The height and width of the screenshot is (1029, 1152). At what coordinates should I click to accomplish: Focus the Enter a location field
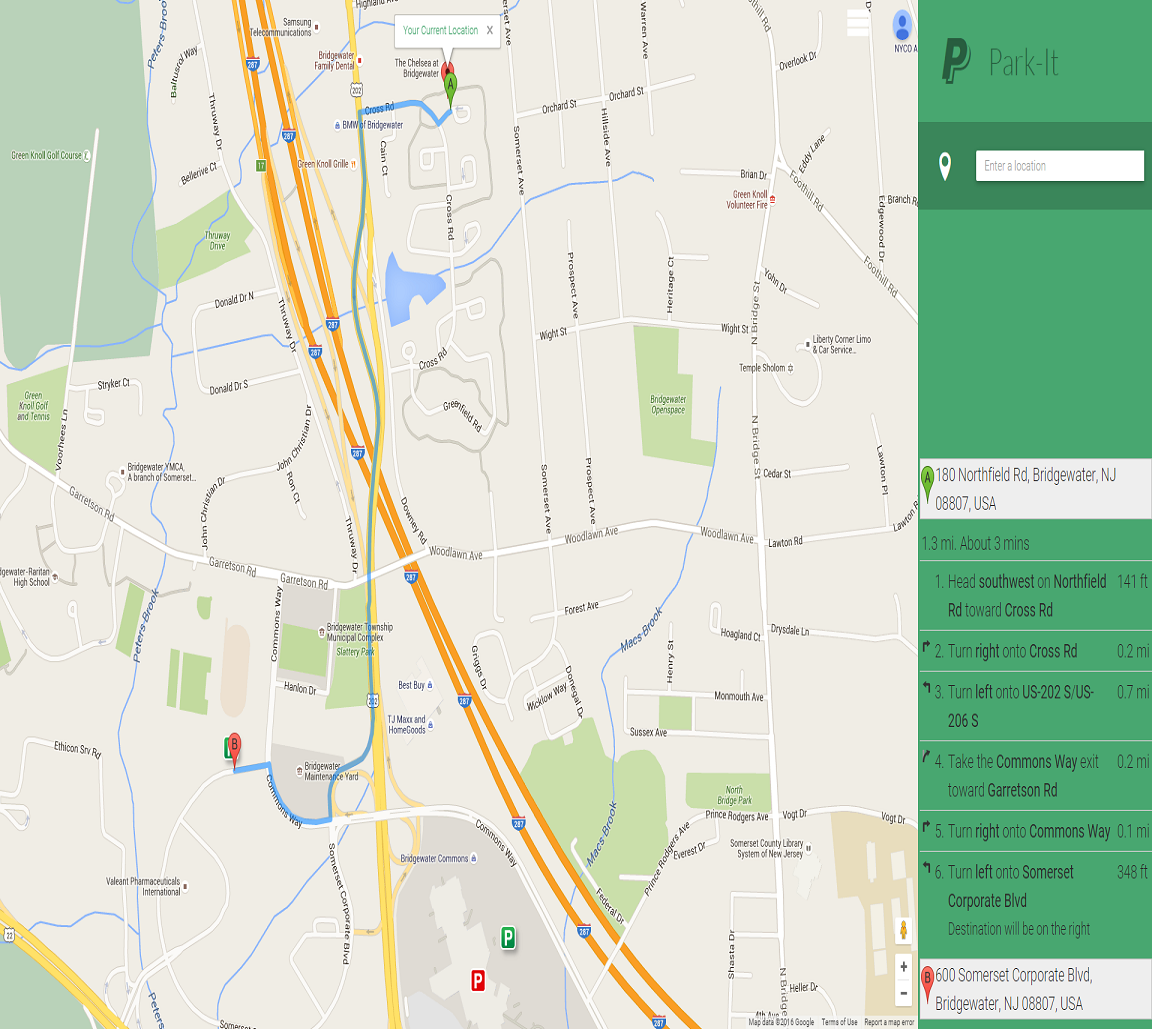click(1059, 166)
